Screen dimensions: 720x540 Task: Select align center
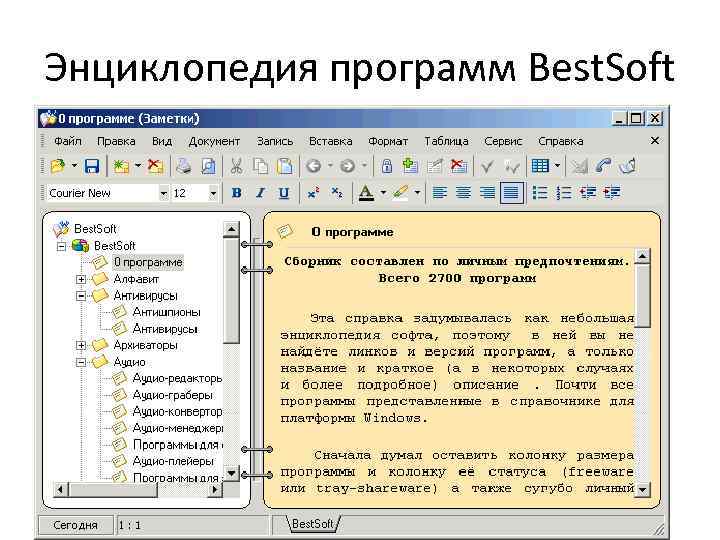click(x=463, y=193)
